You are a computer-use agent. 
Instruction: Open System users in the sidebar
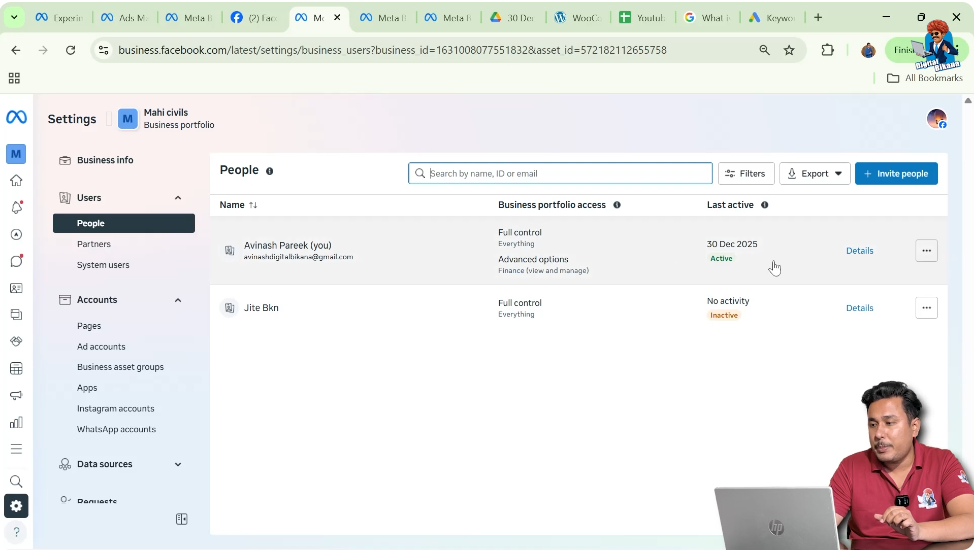(x=103, y=265)
